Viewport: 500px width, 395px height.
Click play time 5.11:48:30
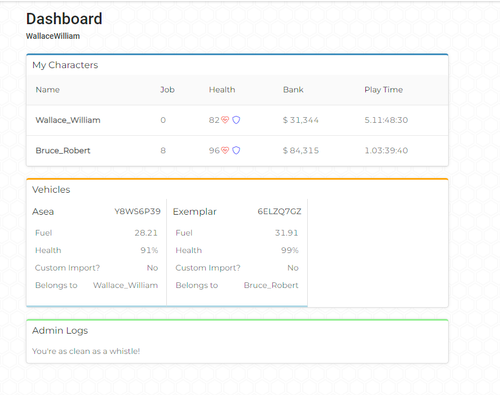(x=386, y=120)
